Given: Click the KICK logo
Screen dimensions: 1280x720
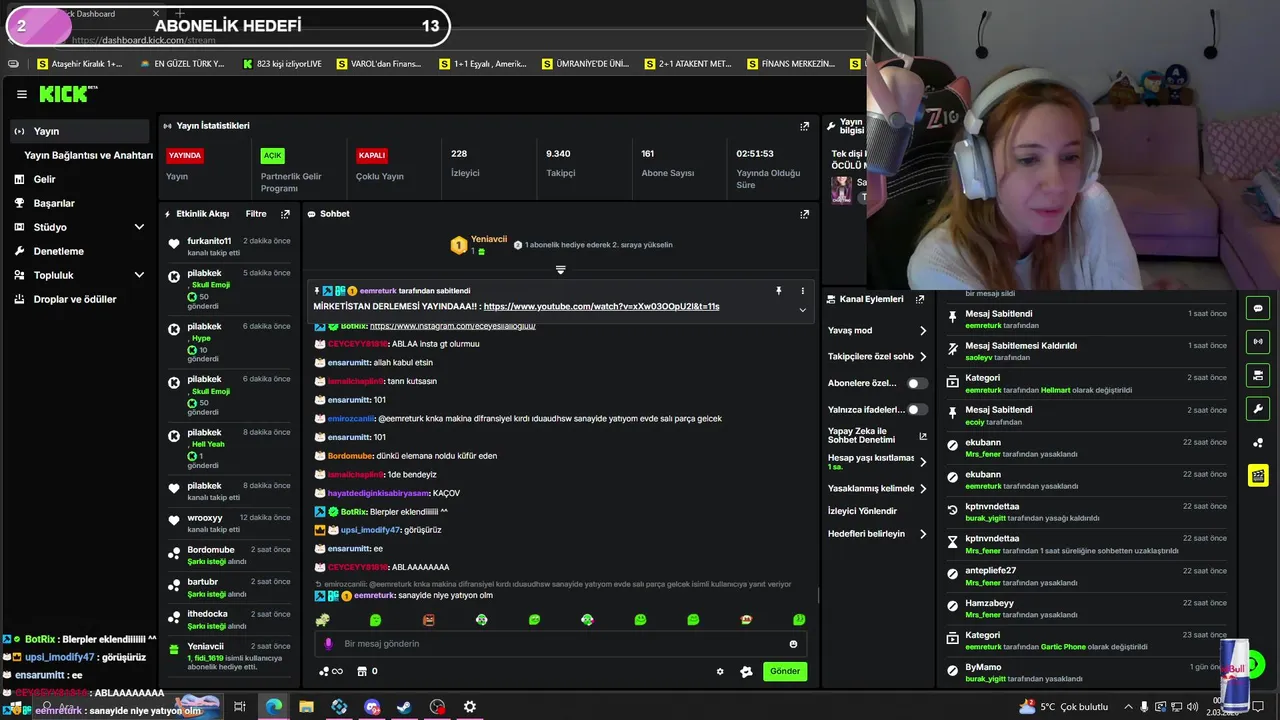Looking at the screenshot, I should tap(68, 94).
